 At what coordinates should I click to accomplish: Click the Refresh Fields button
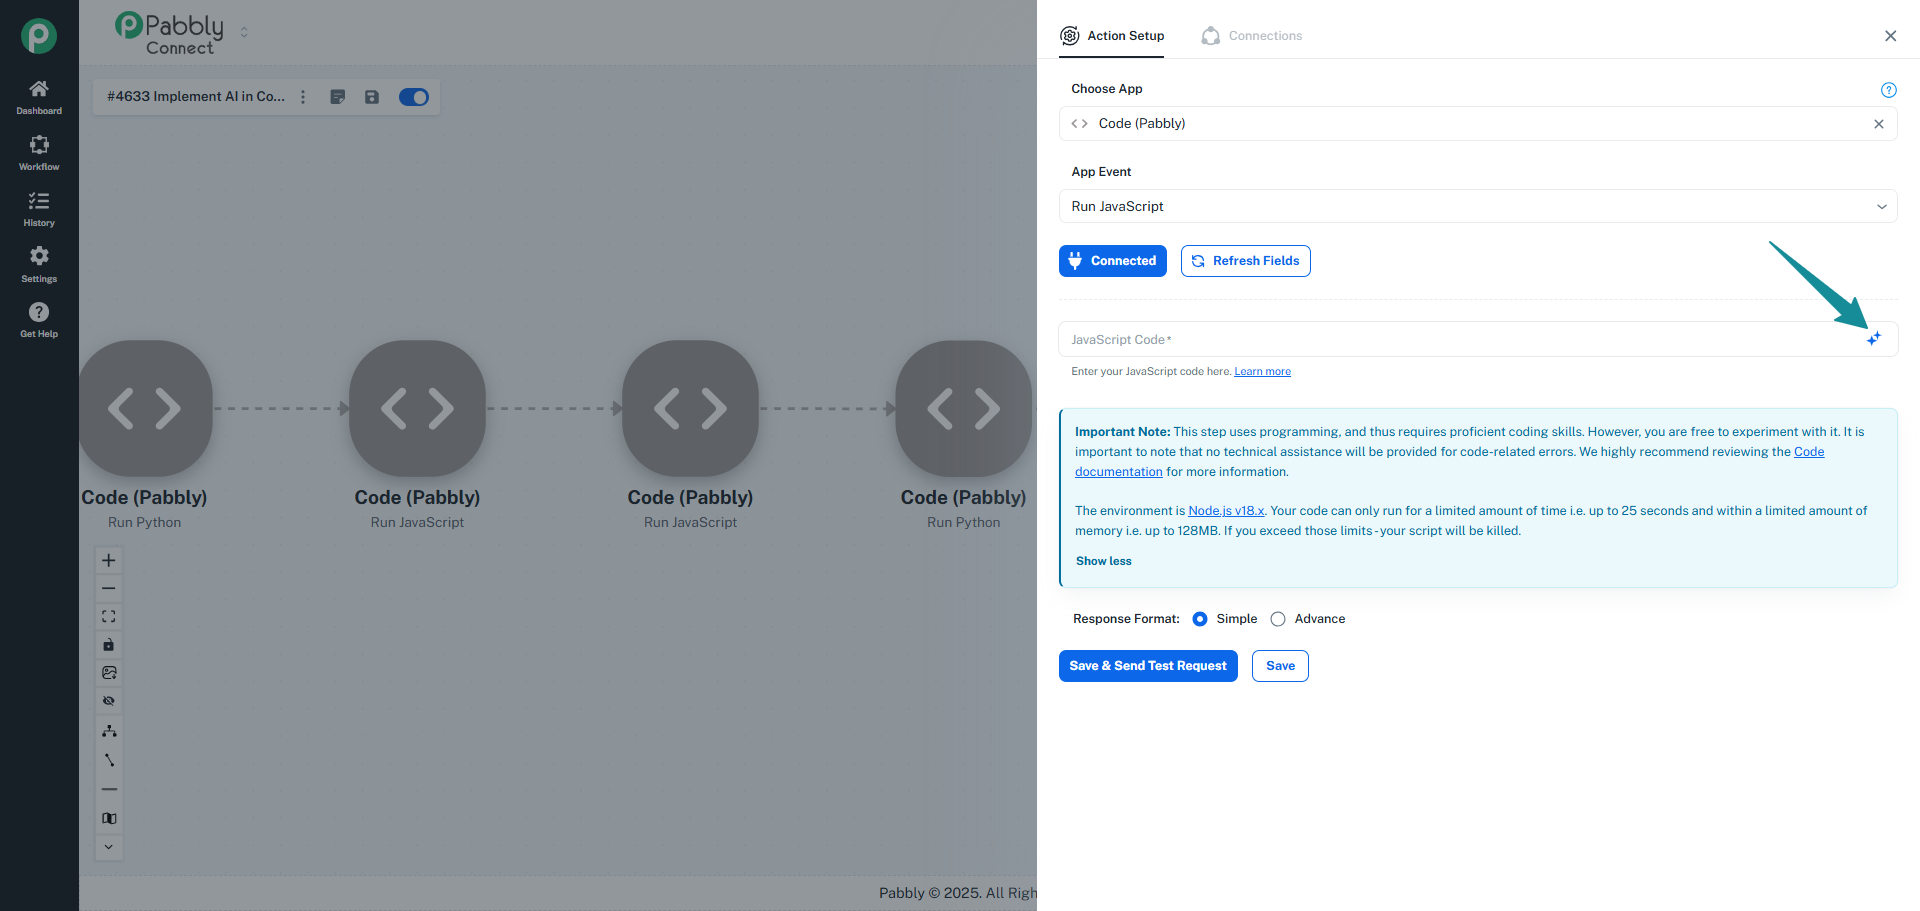pos(1245,261)
